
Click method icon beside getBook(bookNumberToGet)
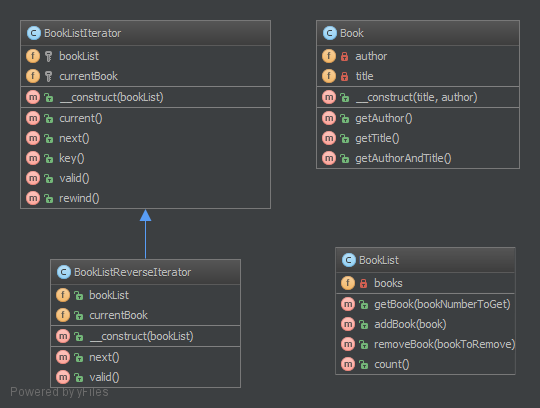[348, 304]
